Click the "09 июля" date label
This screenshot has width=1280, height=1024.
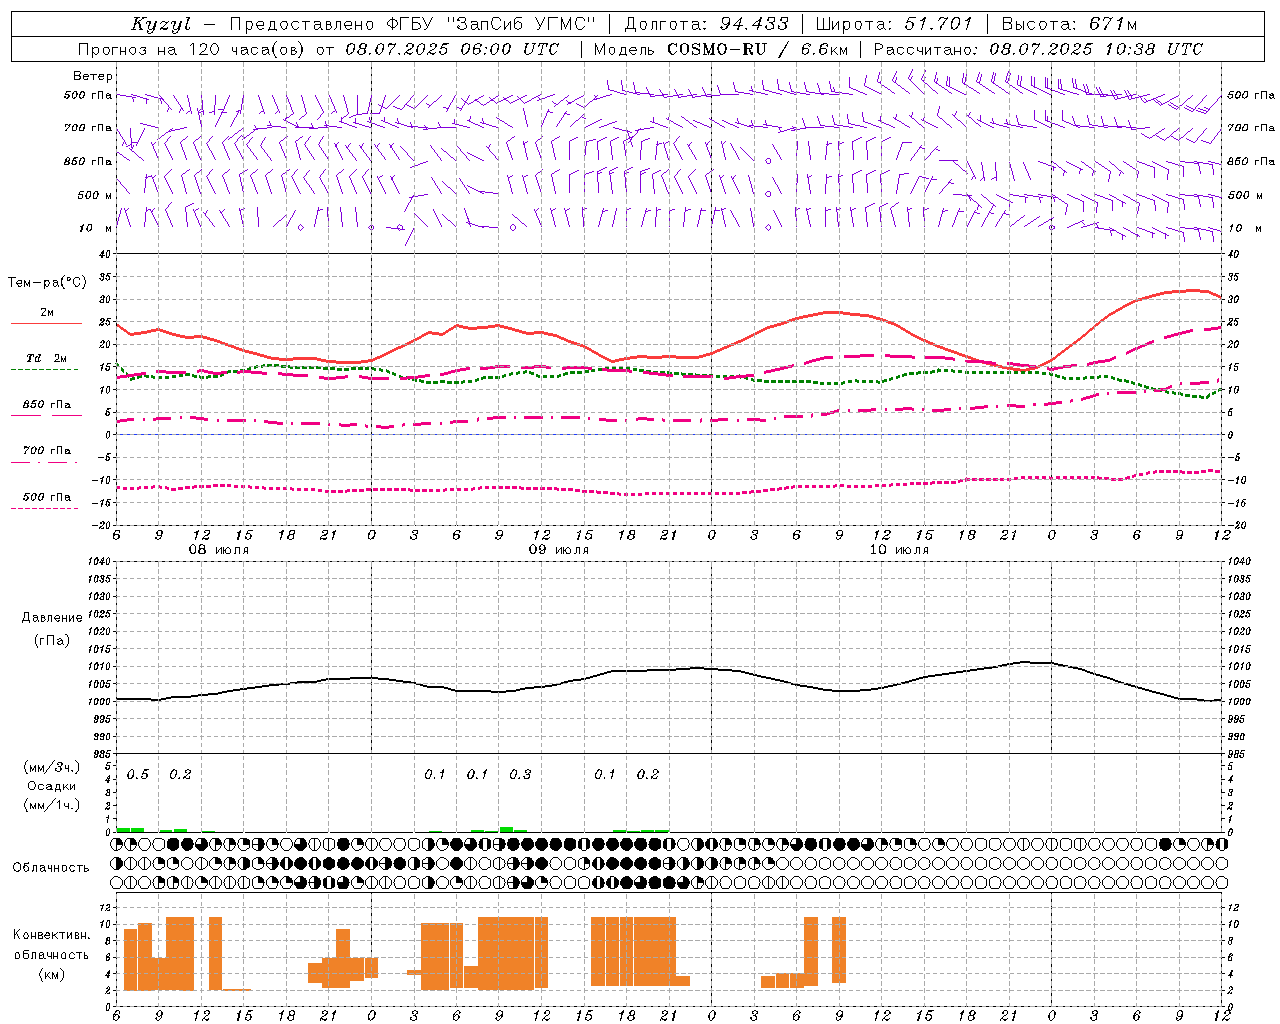[x=559, y=550]
